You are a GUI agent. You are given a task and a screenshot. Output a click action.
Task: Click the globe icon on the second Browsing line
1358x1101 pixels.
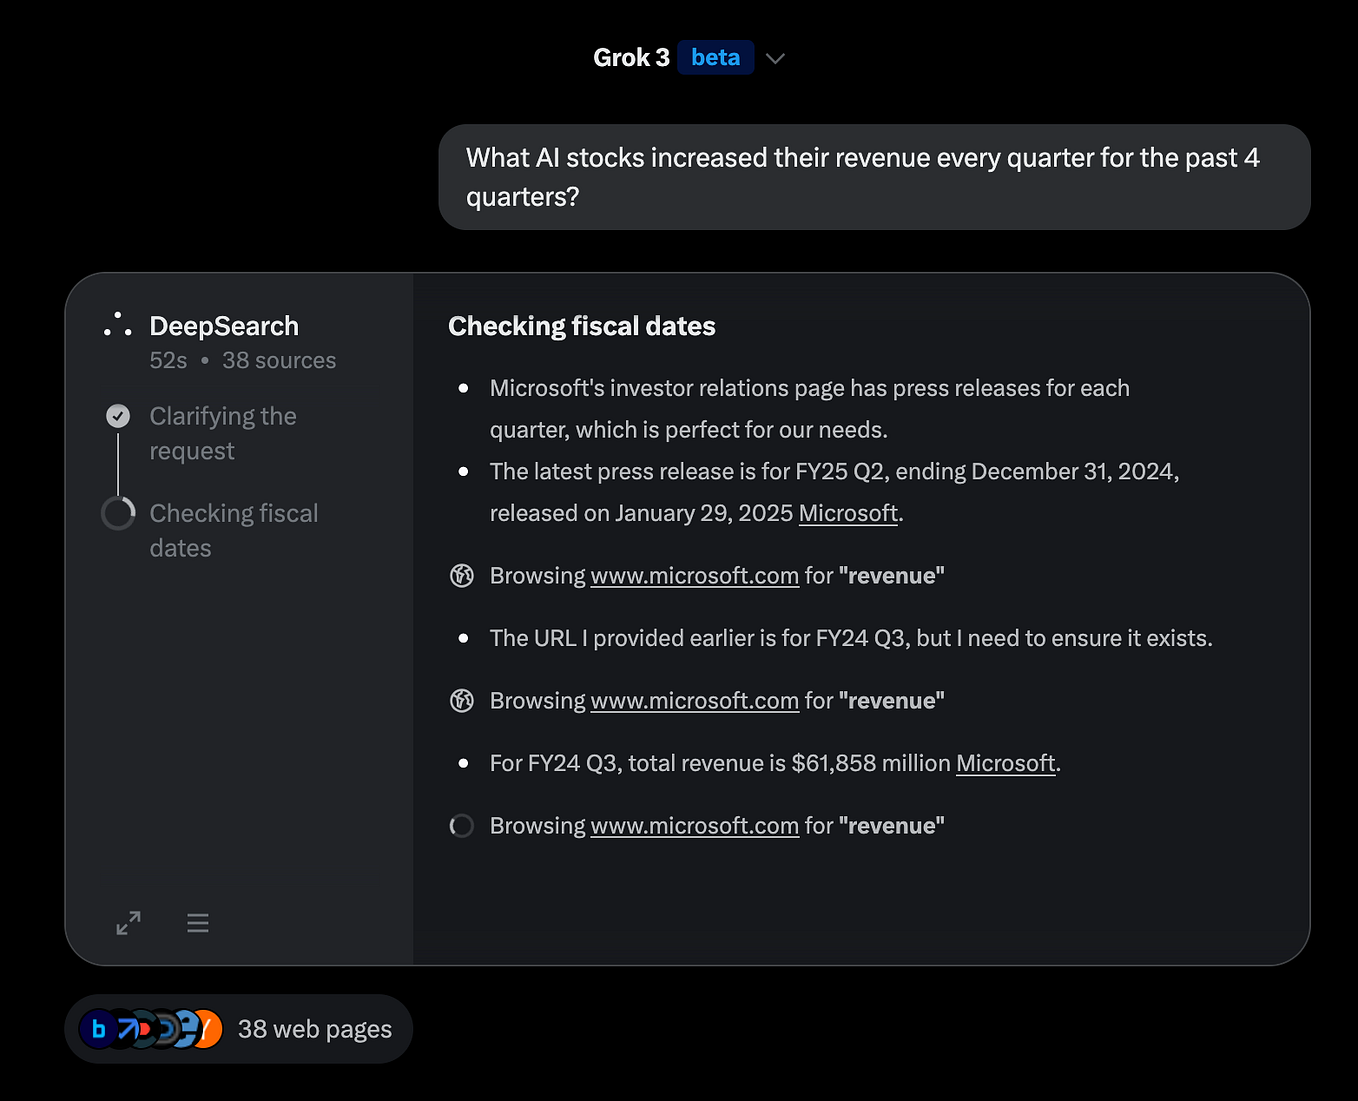click(x=462, y=701)
